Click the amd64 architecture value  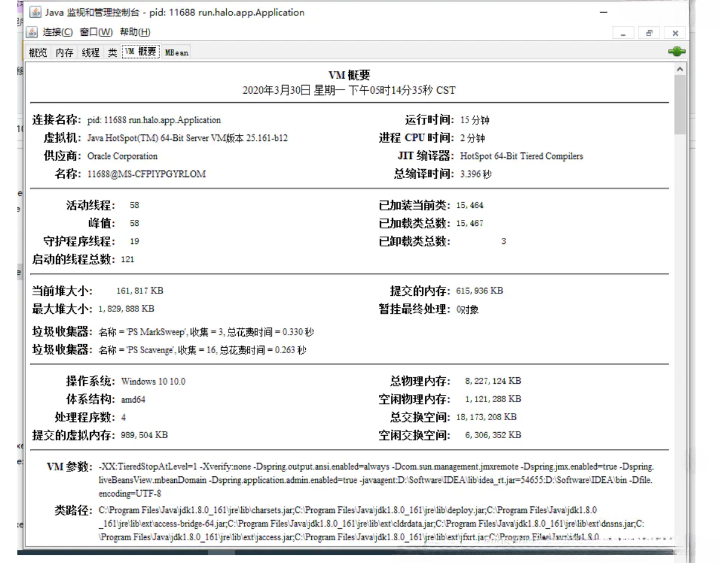click(133, 400)
